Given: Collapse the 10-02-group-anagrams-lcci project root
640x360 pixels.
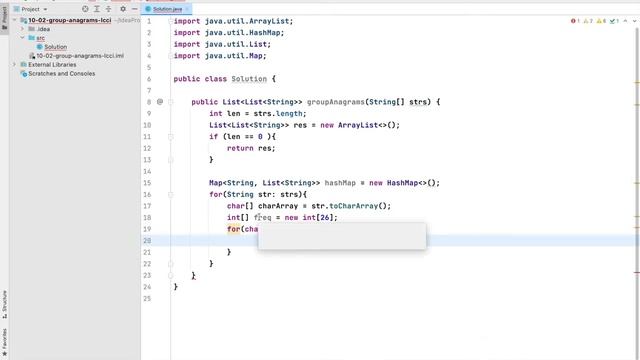Looking at the screenshot, I should click(x=15, y=20).
